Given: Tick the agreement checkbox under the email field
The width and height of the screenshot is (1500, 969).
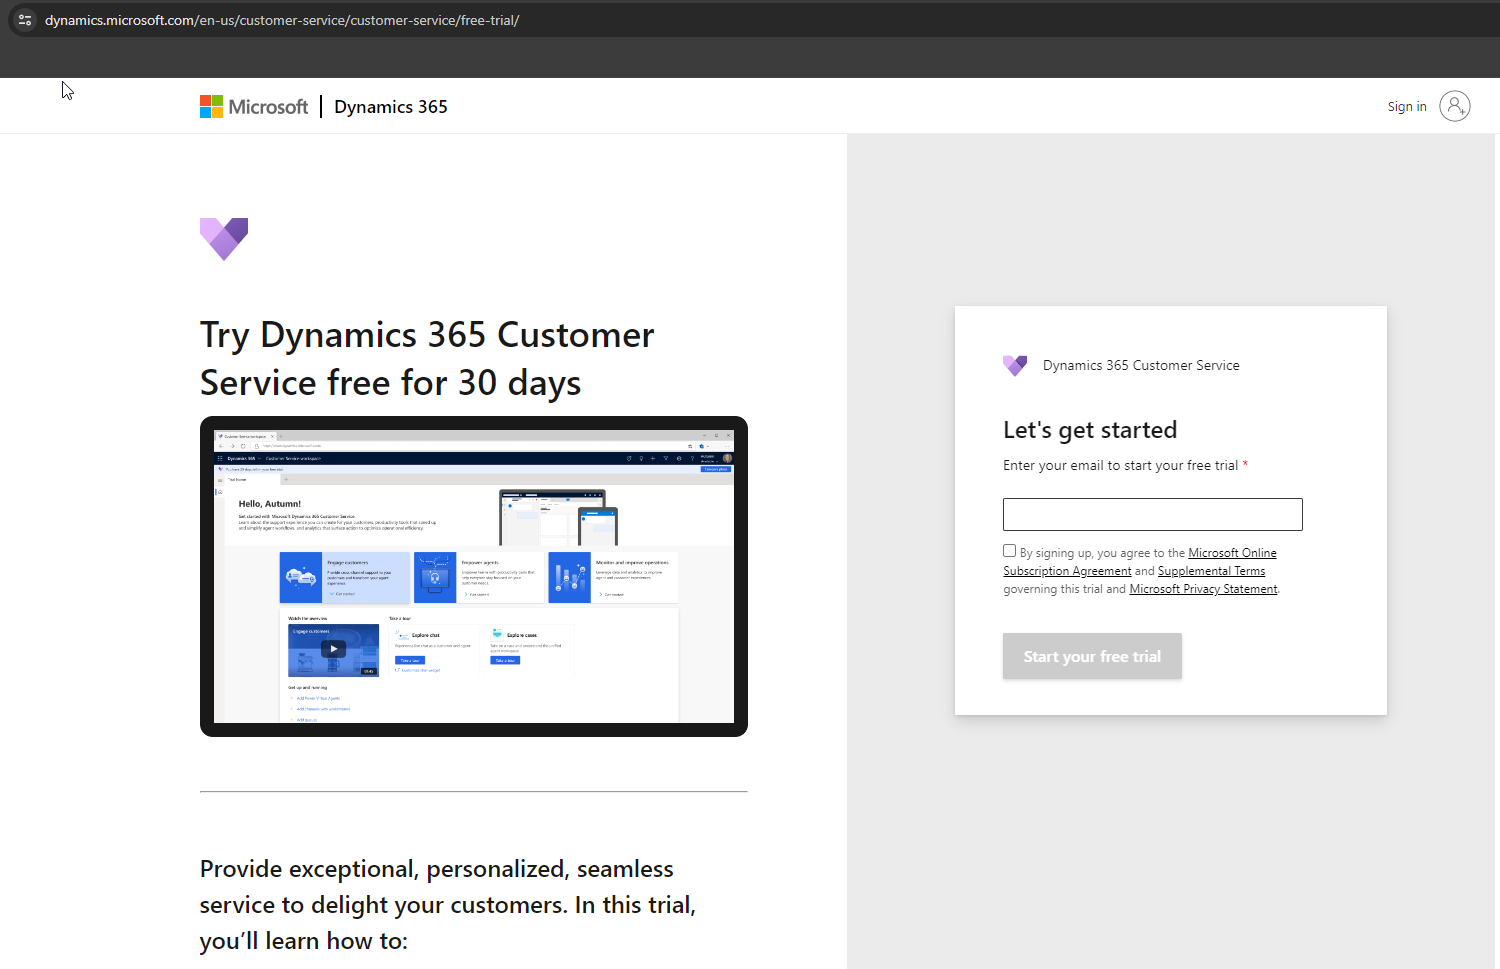Looking at the screenshot, I should click(1010, 551).
